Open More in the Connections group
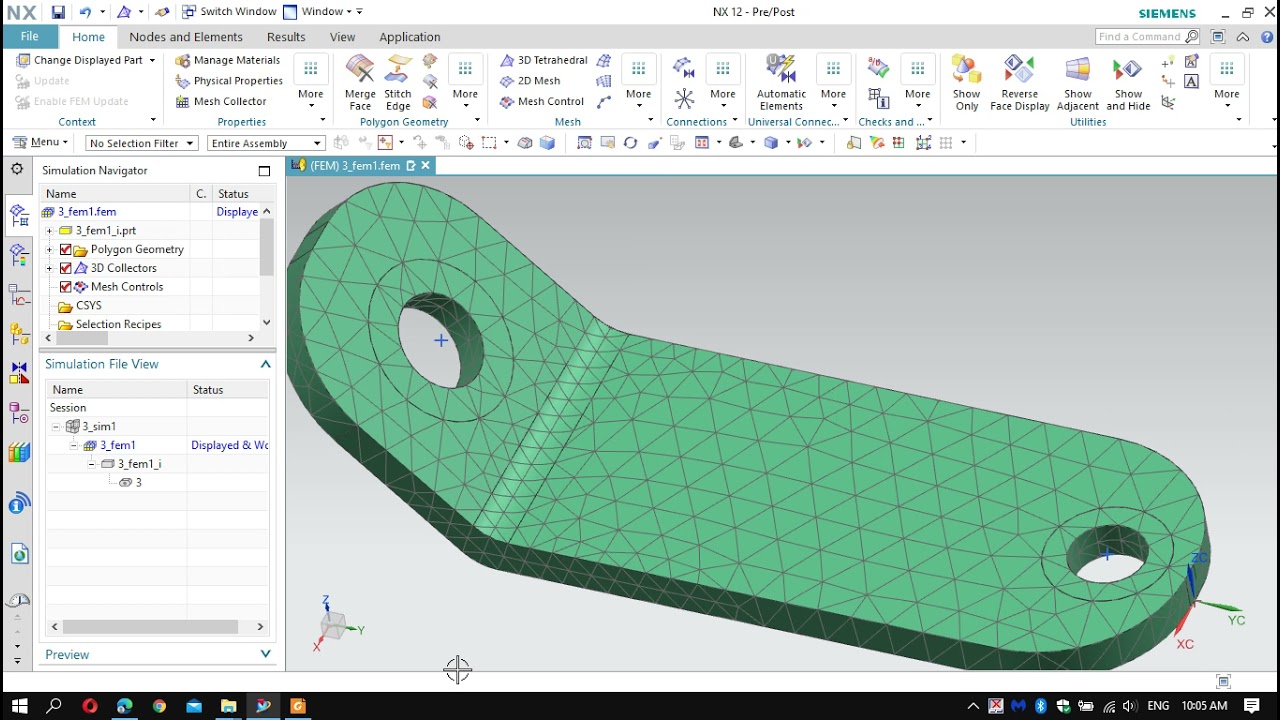 [x=723, y=83]
